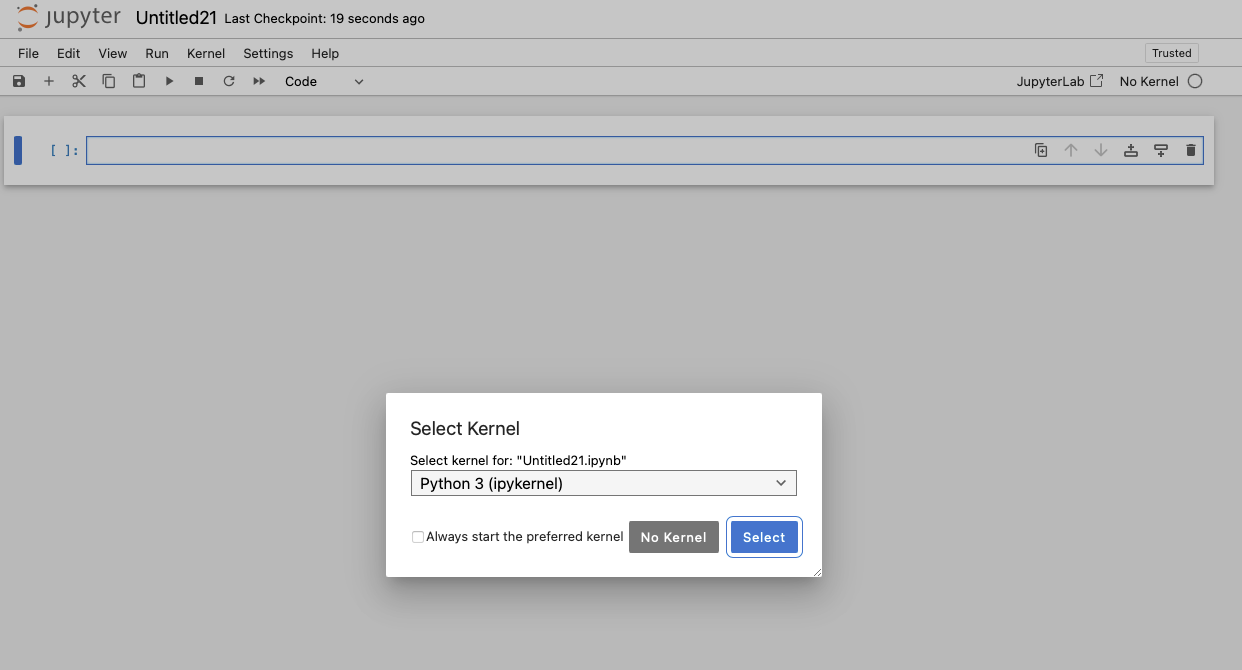Expand the Python 3 (ipykernel) kernel dropdown
Screen dimensions: 1242x670
coord(603,484)
